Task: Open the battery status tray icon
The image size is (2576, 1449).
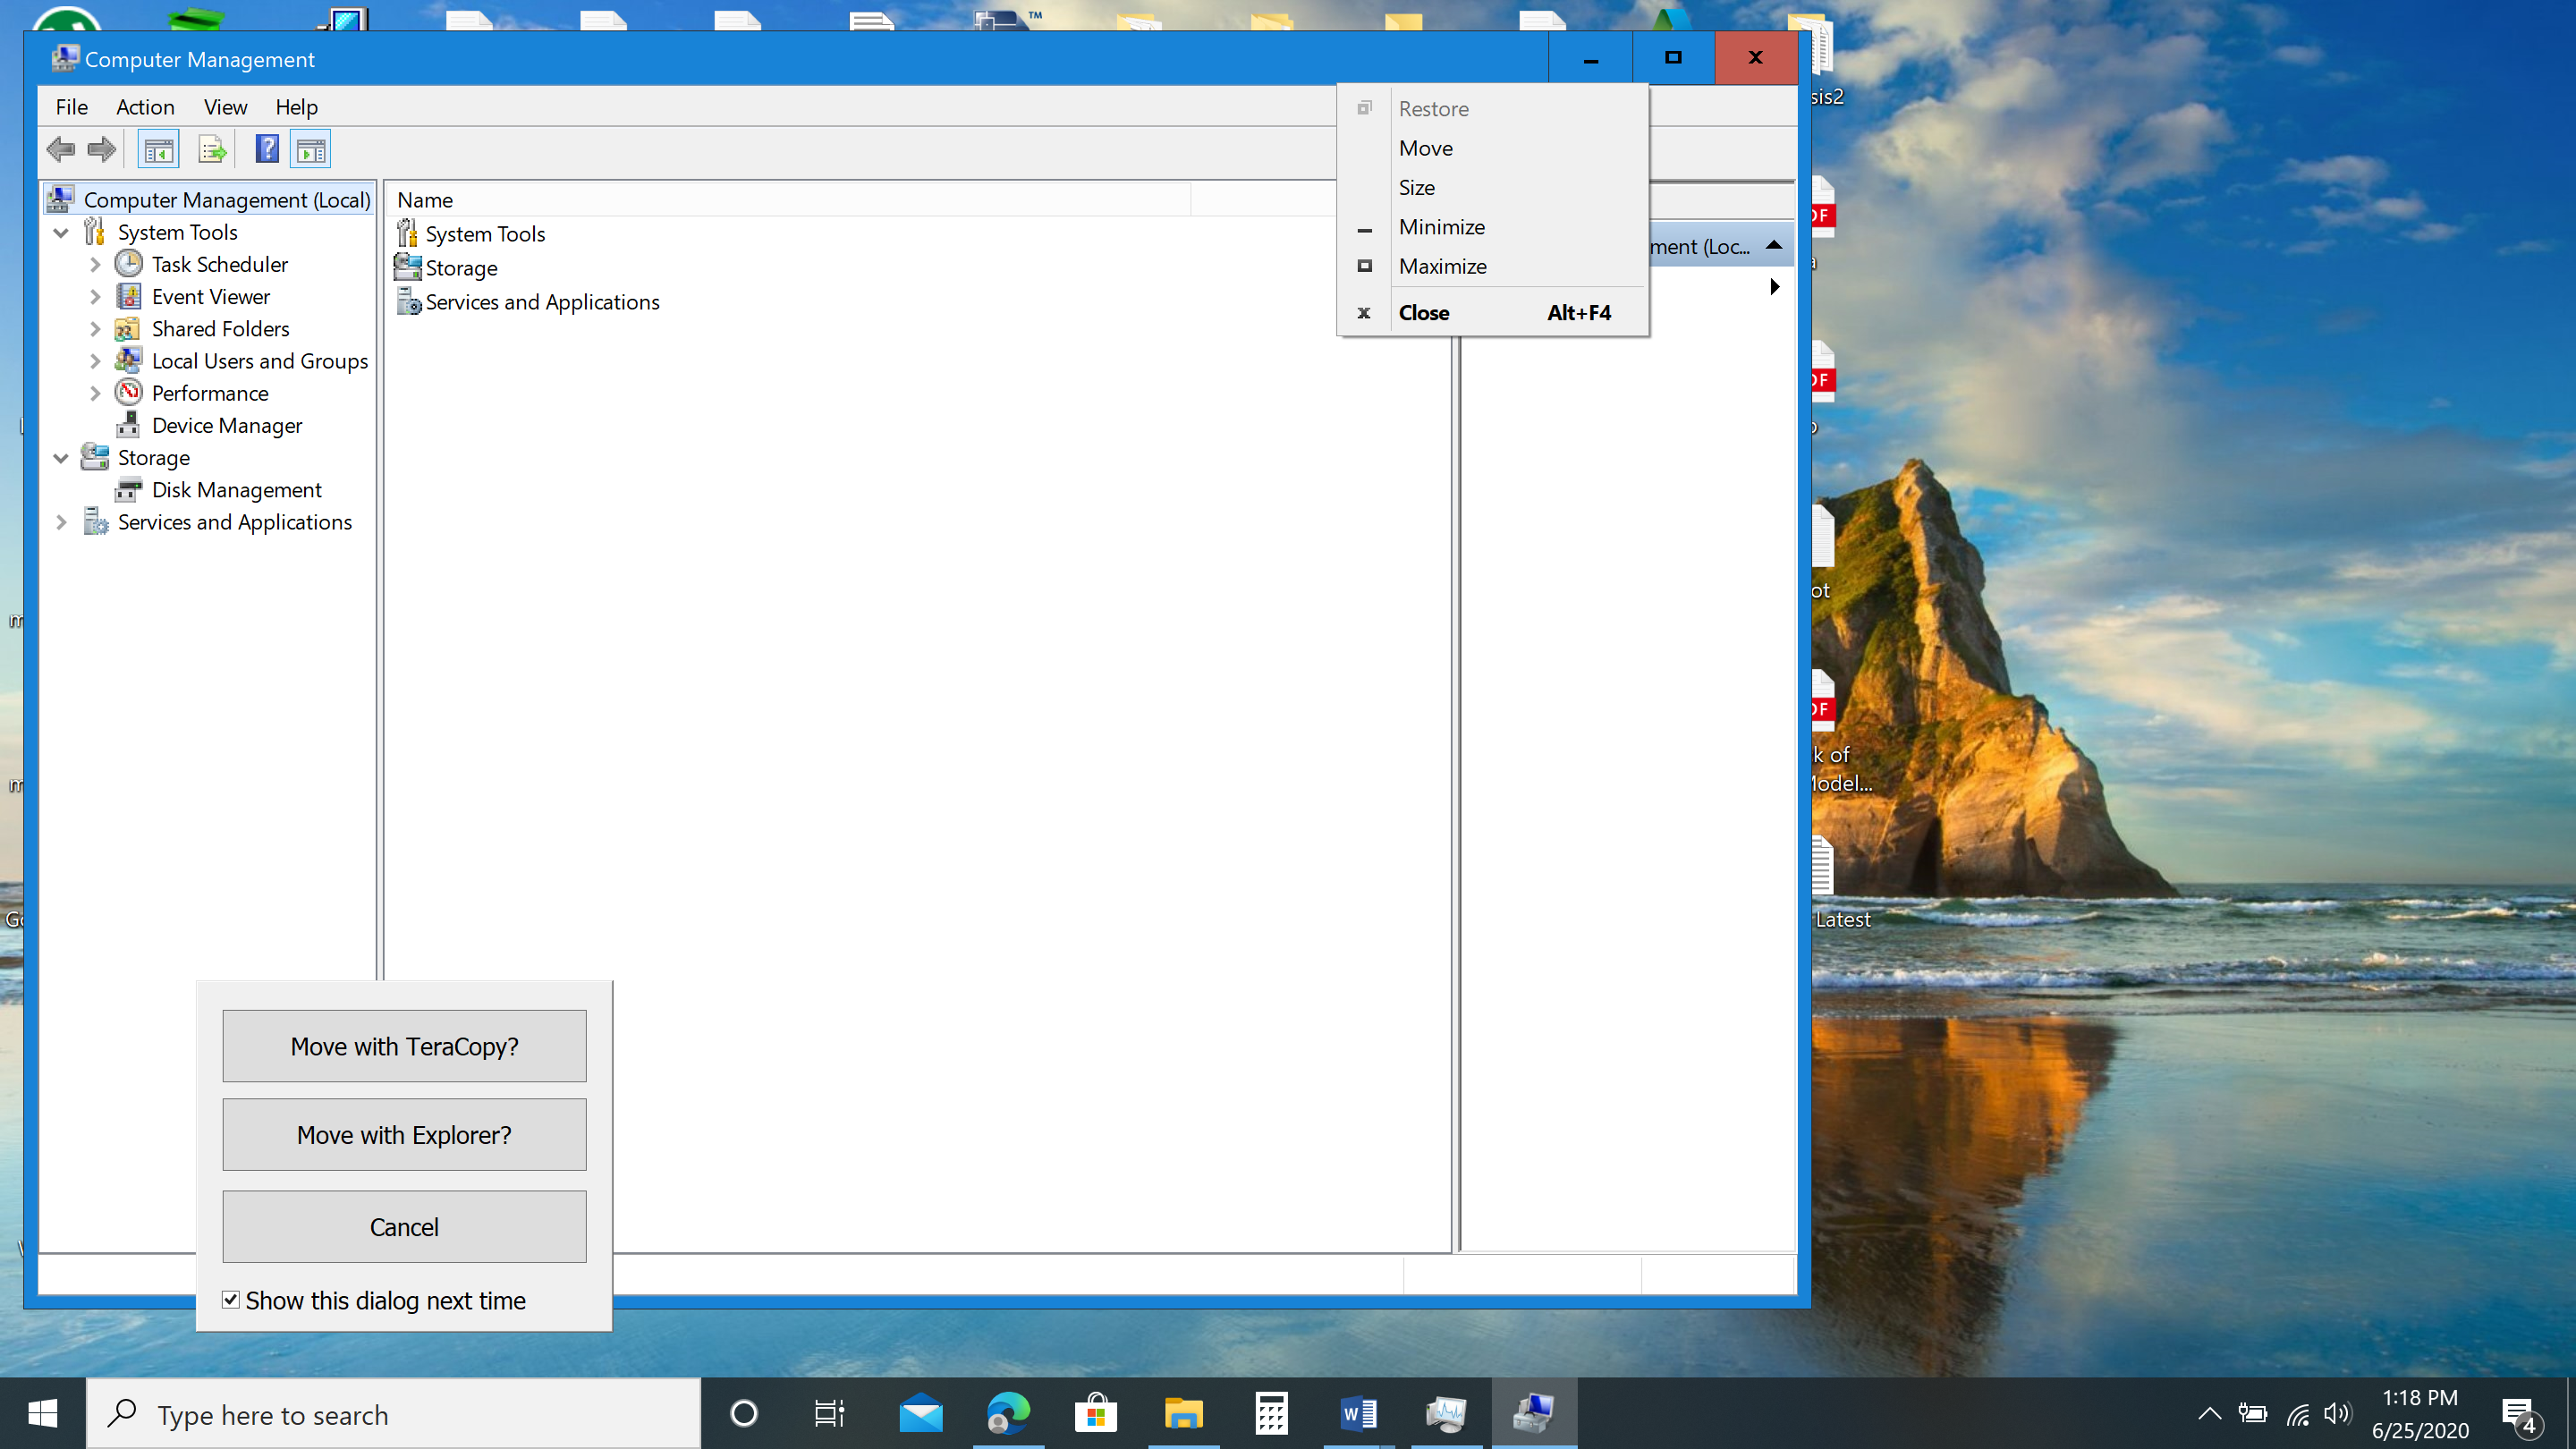Action: [2253, 1414]
